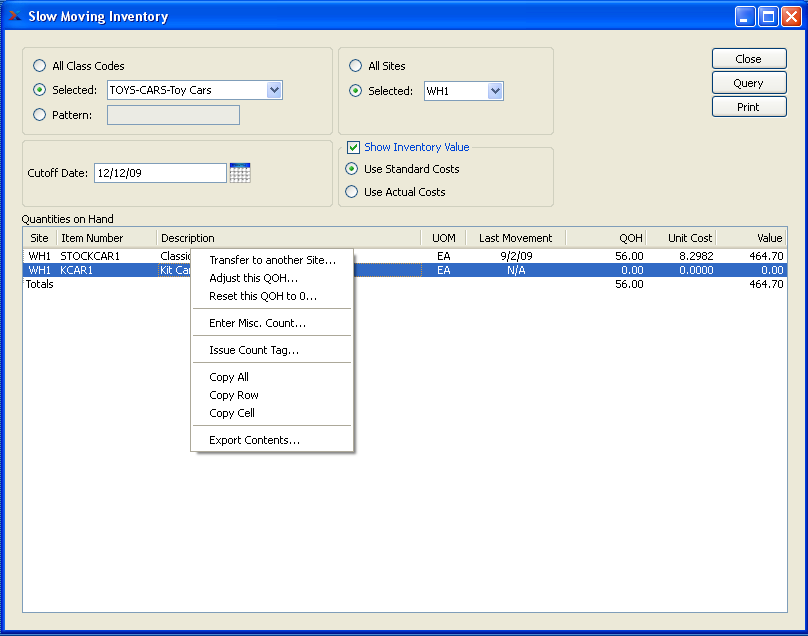Click the Print button
808x636 pixels.
point(748,107)
